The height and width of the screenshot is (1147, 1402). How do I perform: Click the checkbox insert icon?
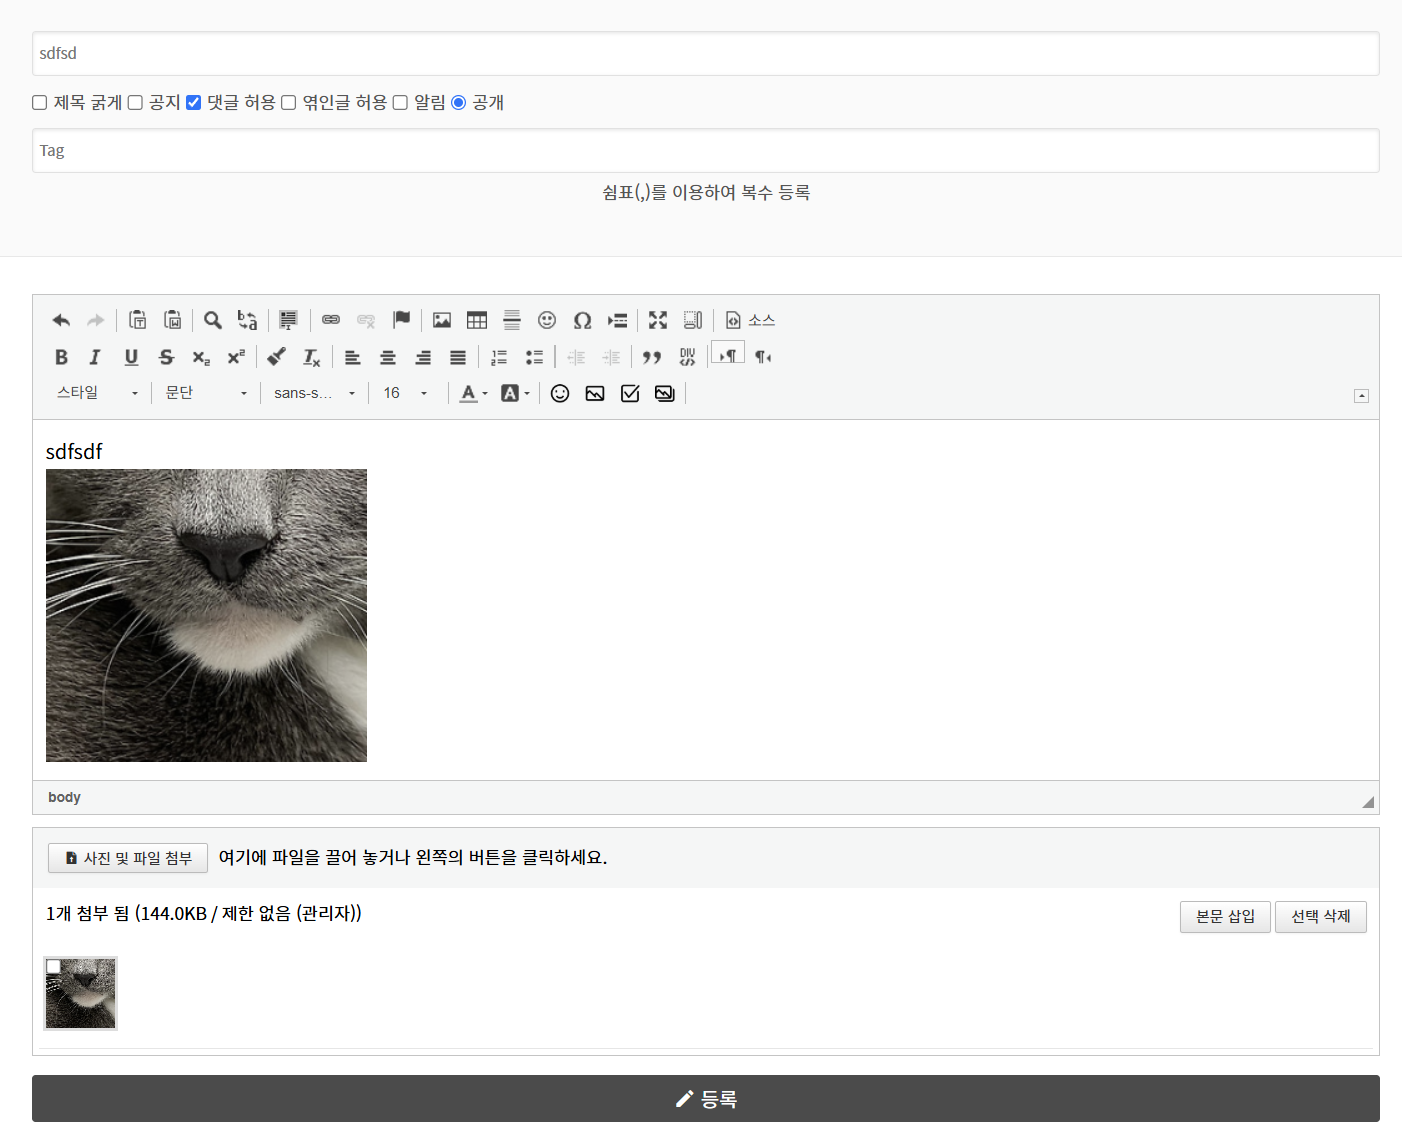[x=630, y=393]
